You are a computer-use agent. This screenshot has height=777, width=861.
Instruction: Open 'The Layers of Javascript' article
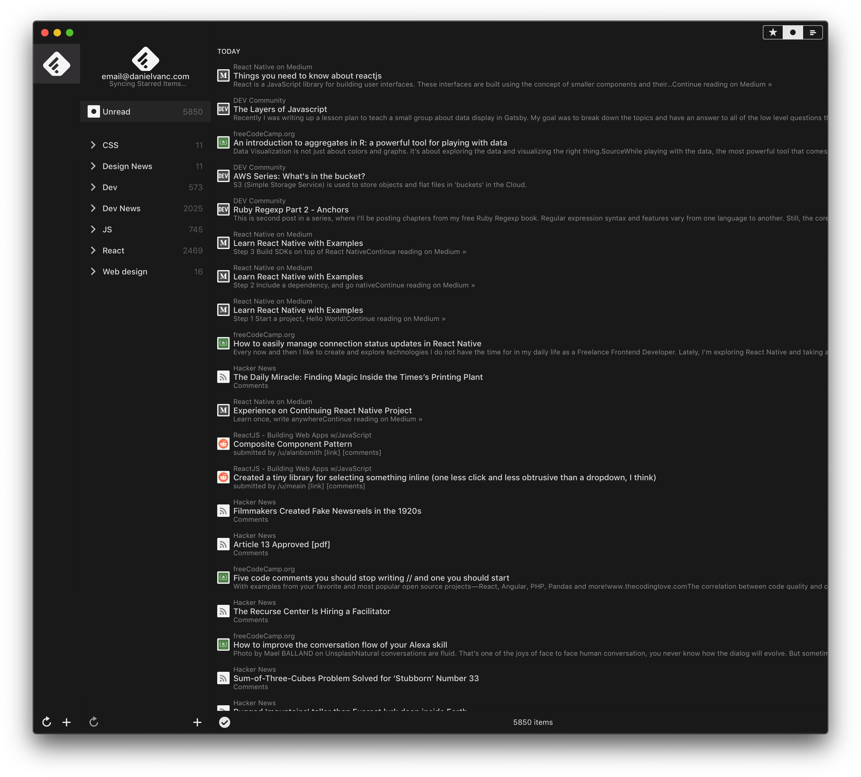click(x=280, y=109)
